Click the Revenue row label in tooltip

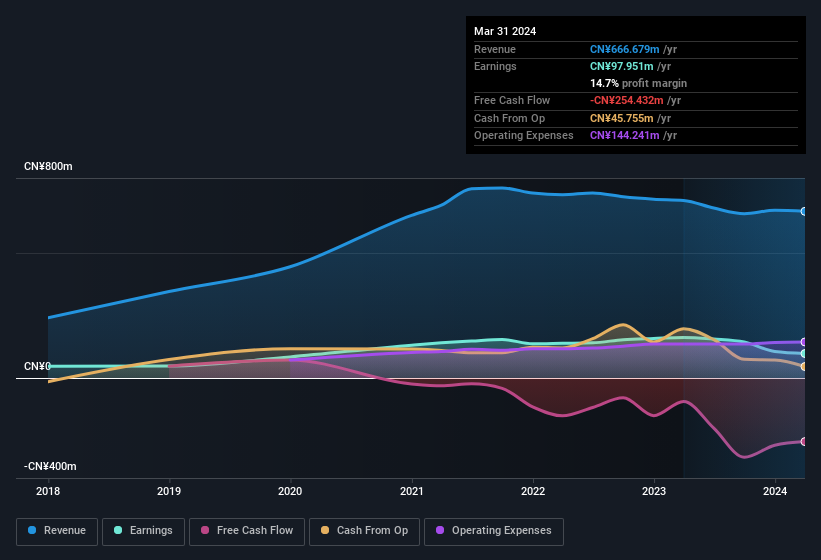pos(495,49)
